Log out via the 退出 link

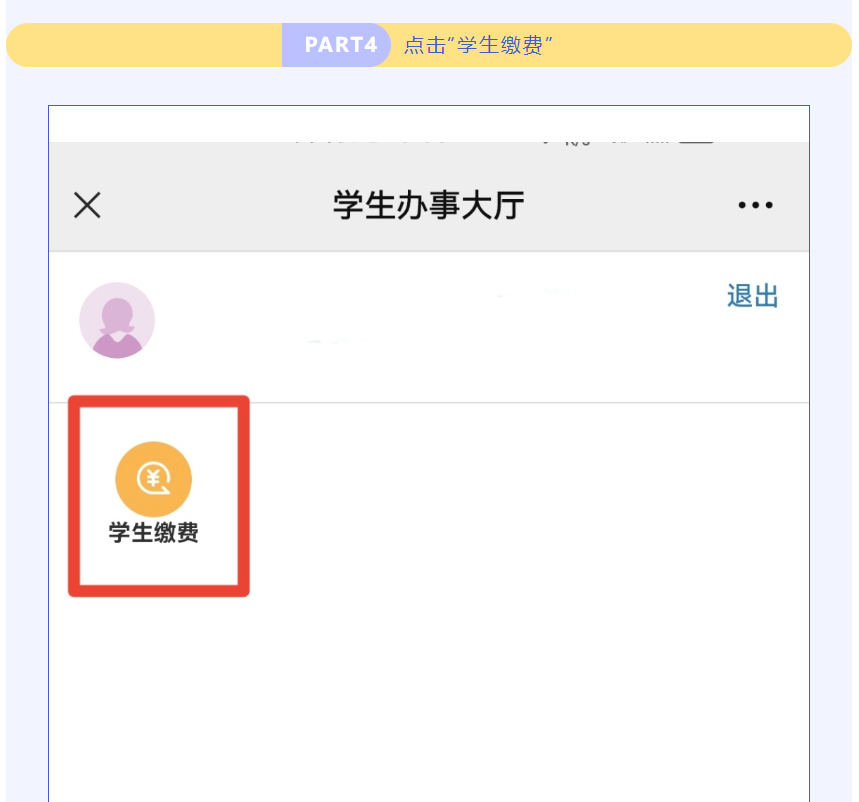point(752,296)
